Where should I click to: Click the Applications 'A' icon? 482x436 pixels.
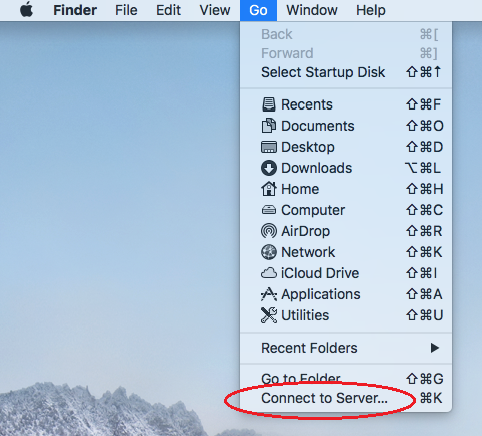click(x=269, y=294)
